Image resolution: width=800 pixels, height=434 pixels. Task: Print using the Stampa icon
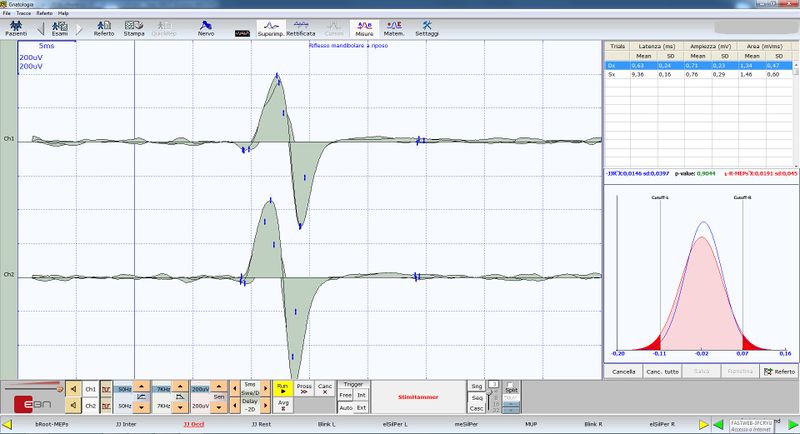coord(133,29)
